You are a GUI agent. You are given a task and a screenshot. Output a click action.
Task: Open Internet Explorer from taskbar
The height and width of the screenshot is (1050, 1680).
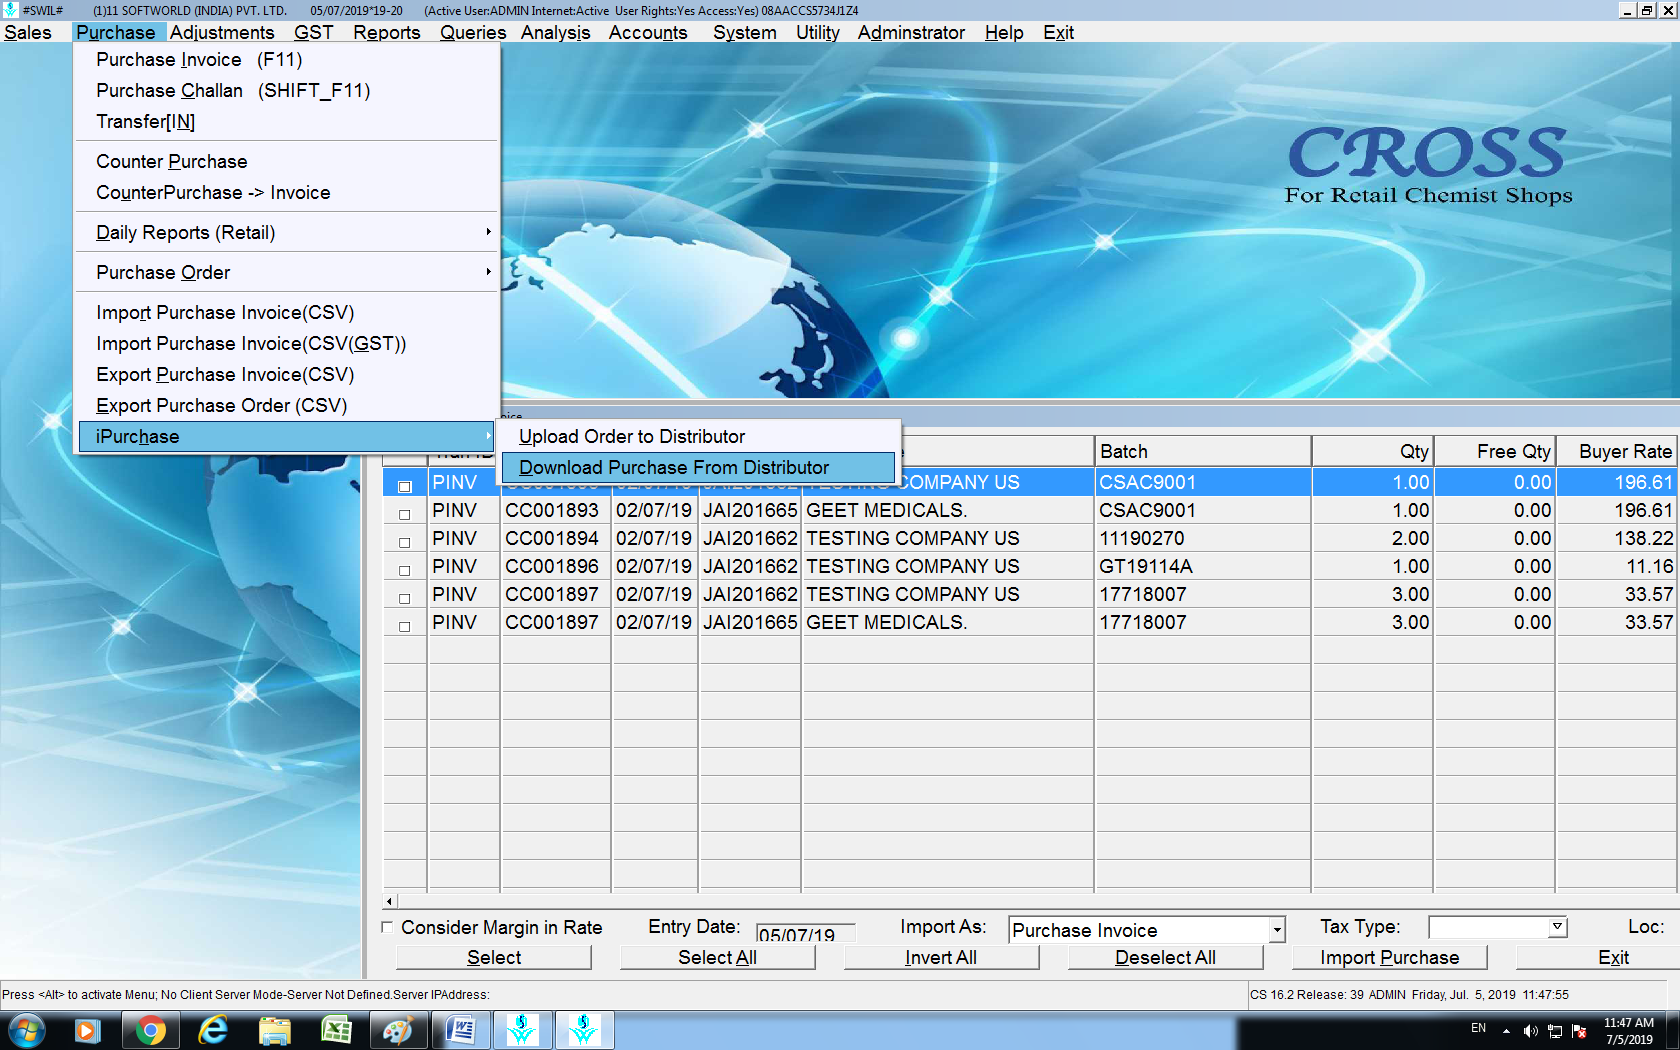(x=213, y=1030)
